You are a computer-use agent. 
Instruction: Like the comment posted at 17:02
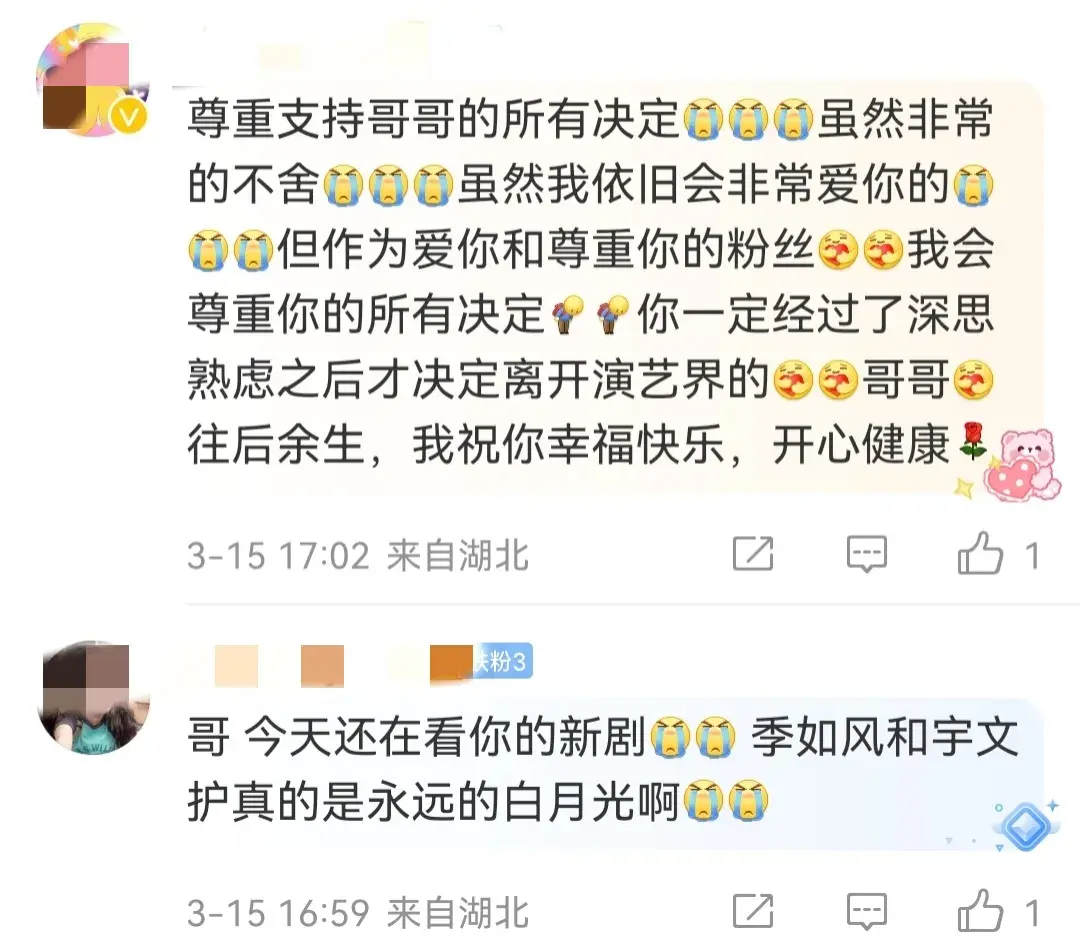[x=980, y=553]
